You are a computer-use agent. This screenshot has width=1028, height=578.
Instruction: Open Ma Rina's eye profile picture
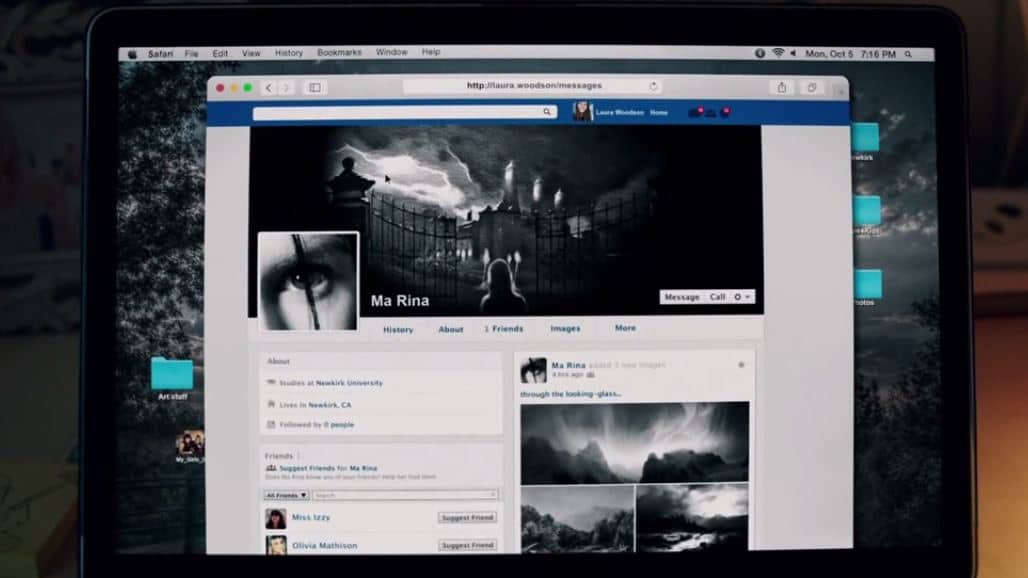(308, 281)
